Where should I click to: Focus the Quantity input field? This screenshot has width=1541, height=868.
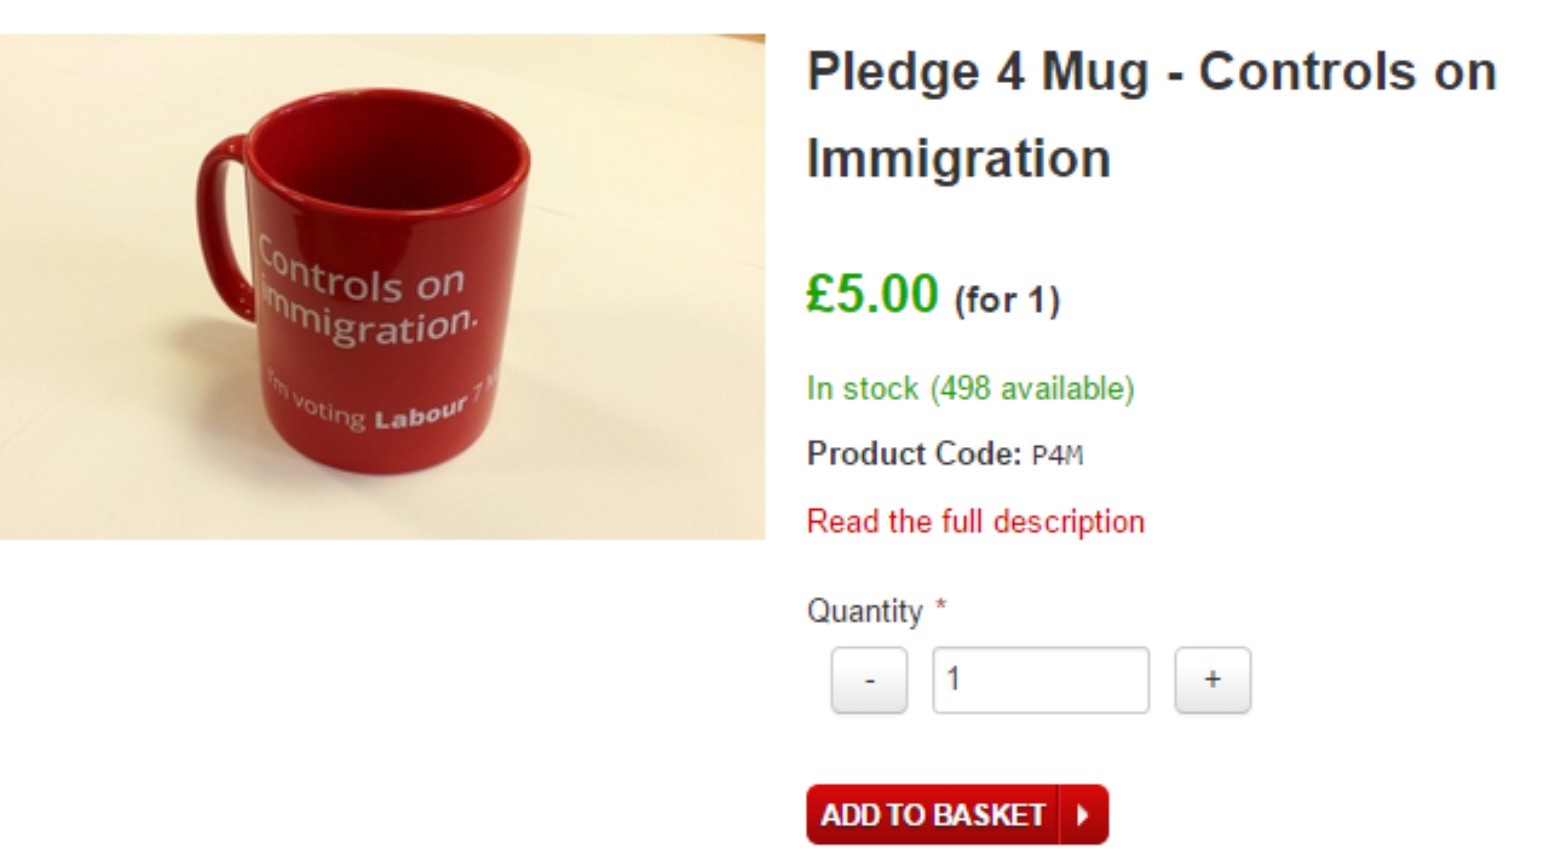[1041, 680]
